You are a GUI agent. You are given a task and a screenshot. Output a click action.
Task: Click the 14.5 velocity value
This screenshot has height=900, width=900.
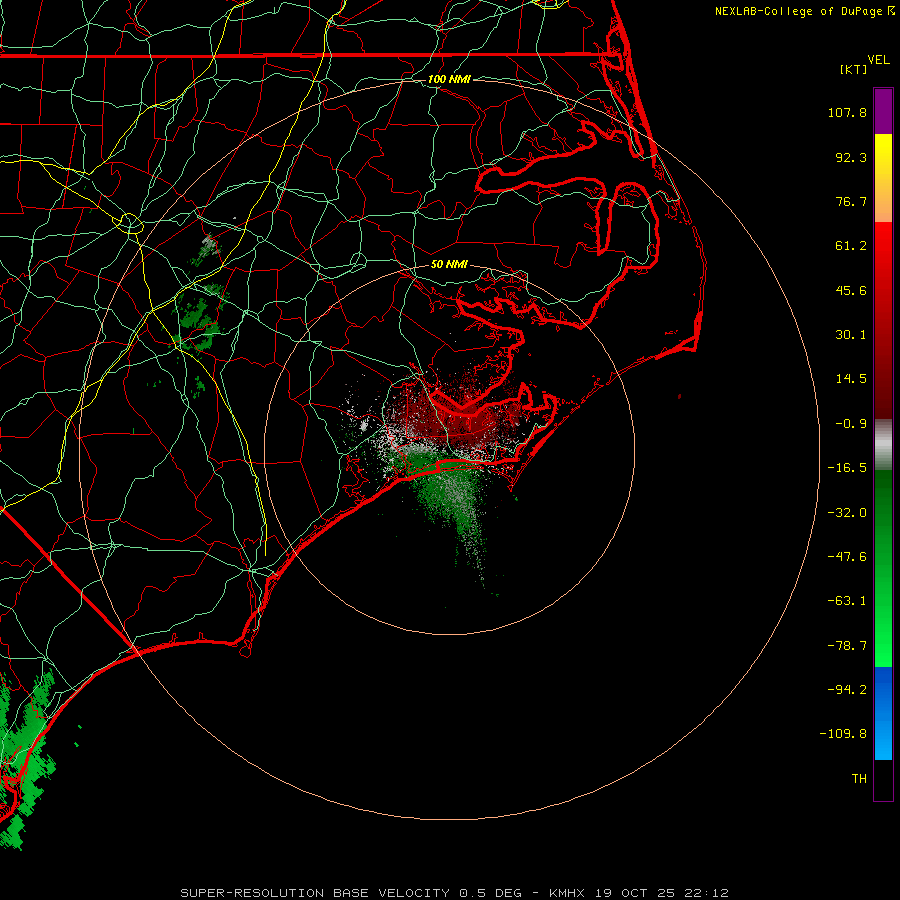[x=851, y=379]
